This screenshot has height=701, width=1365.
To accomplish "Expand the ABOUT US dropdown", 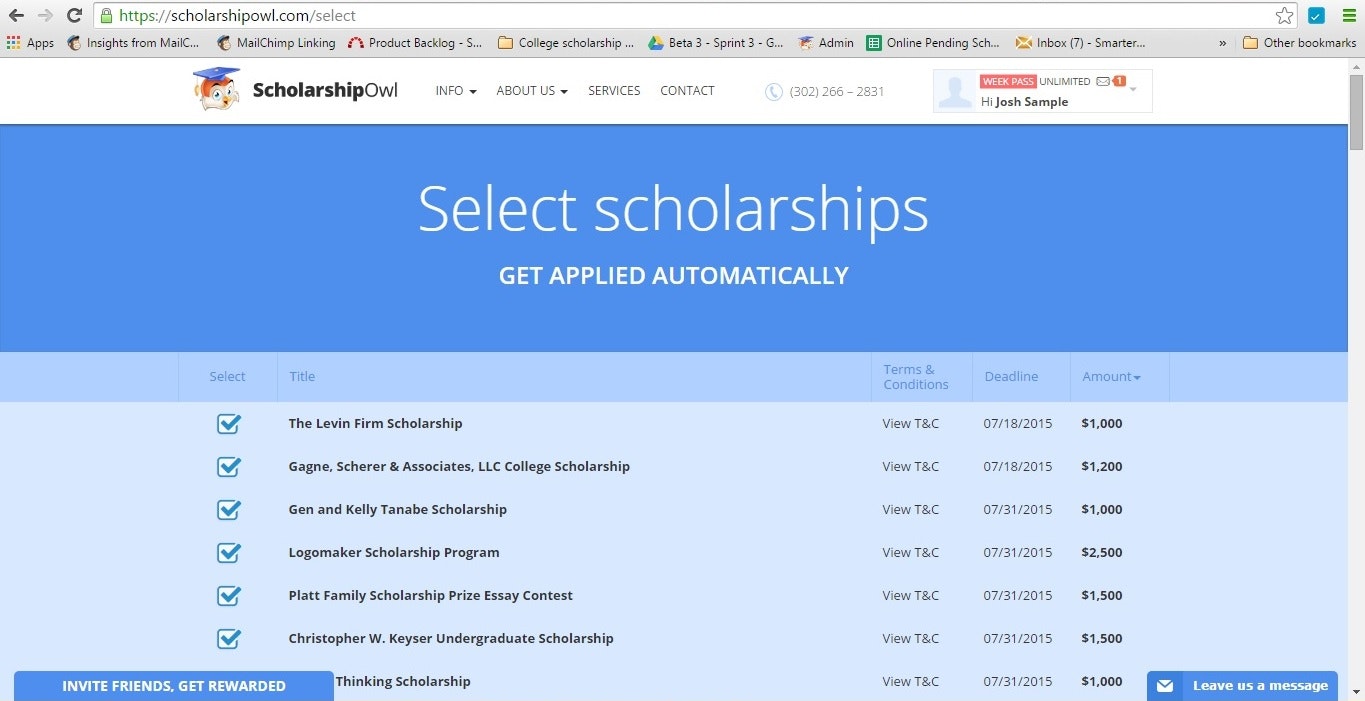I will [531, 90].
